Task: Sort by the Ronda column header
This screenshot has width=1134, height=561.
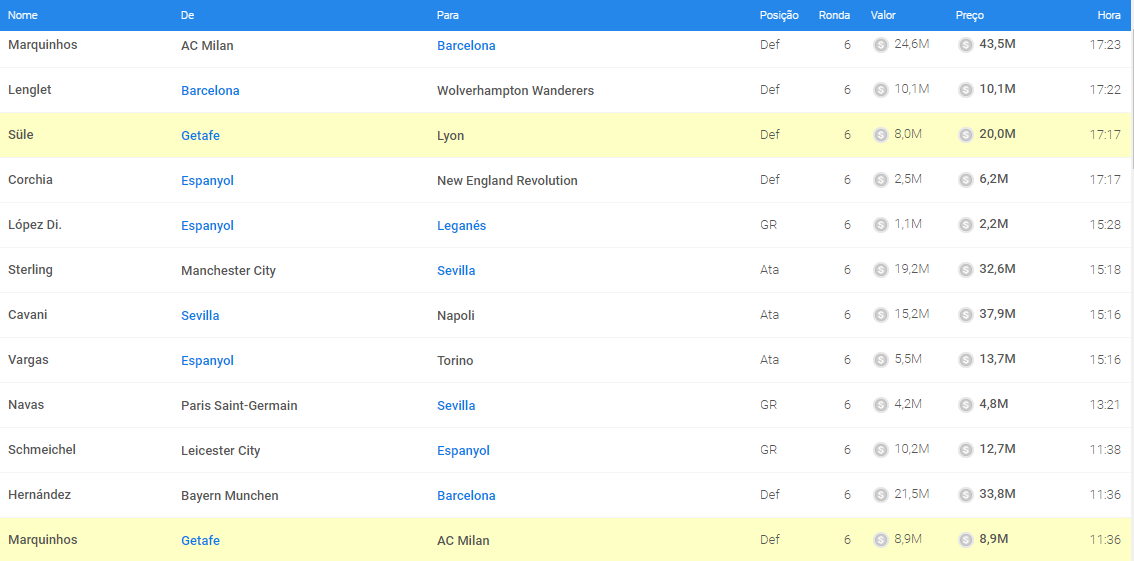Action: point(835,15)
